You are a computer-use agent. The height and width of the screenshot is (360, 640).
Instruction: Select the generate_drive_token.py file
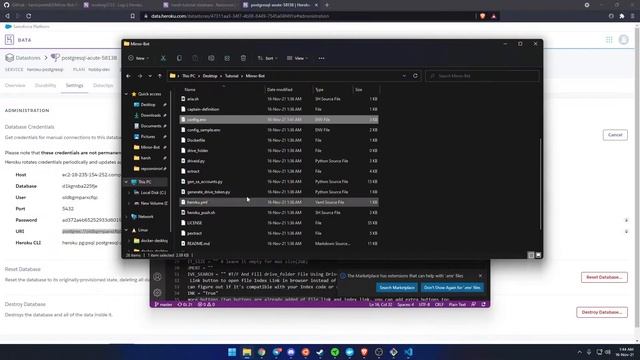click(279, 192)
